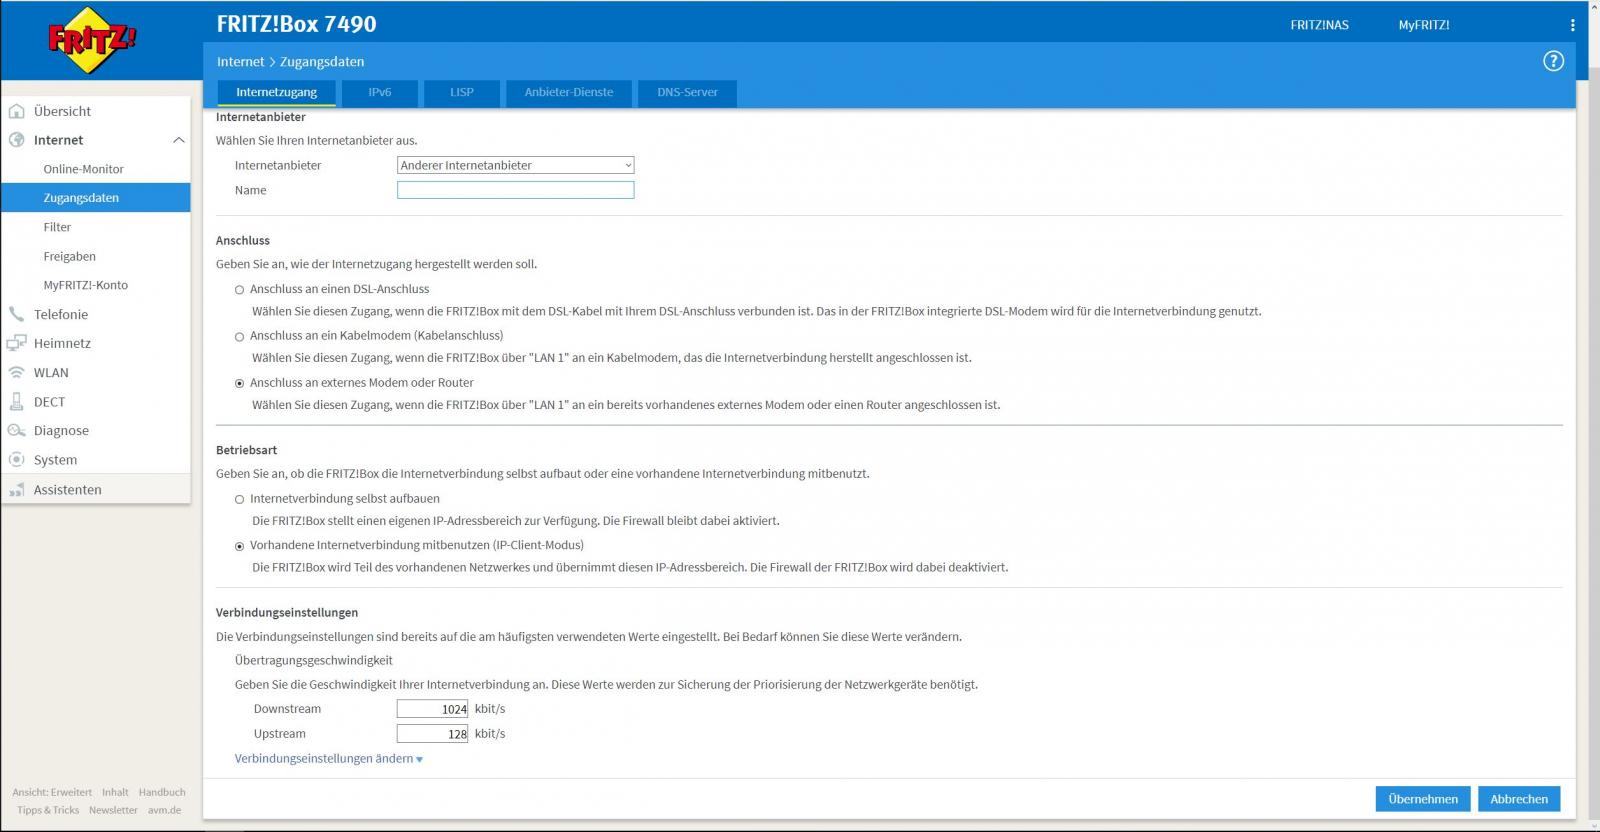Open the Handbuch footer link
Image resolution: width=1600 pixels, height=832 pixels.
162,792
